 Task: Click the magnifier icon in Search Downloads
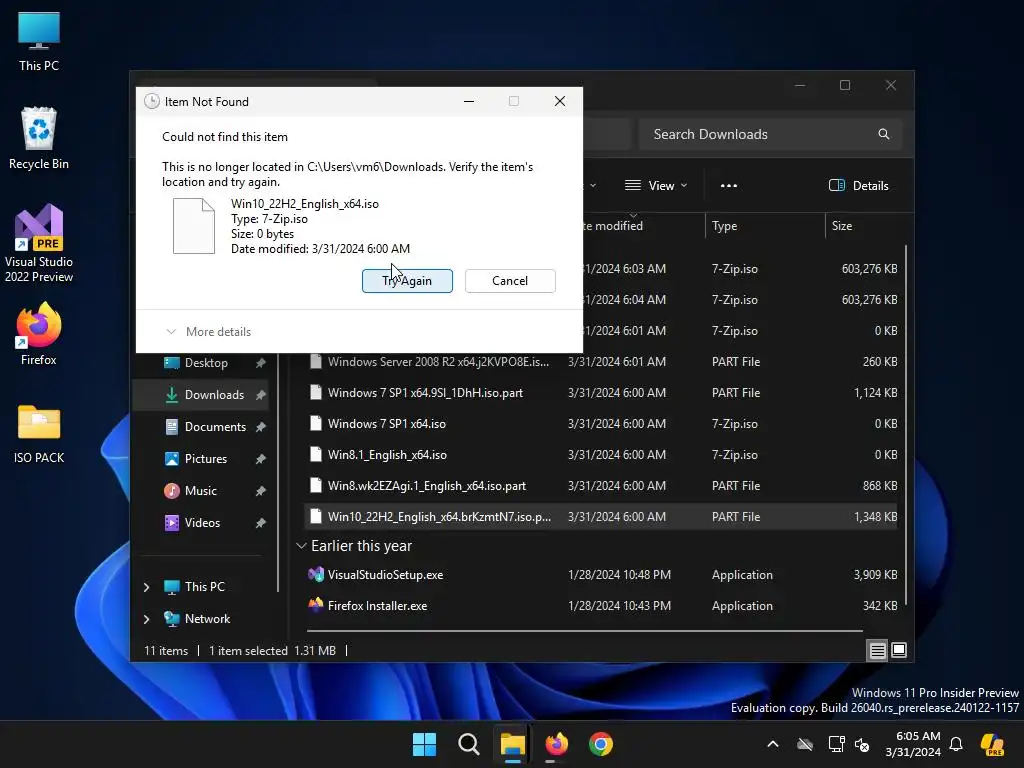pos(884,134)
